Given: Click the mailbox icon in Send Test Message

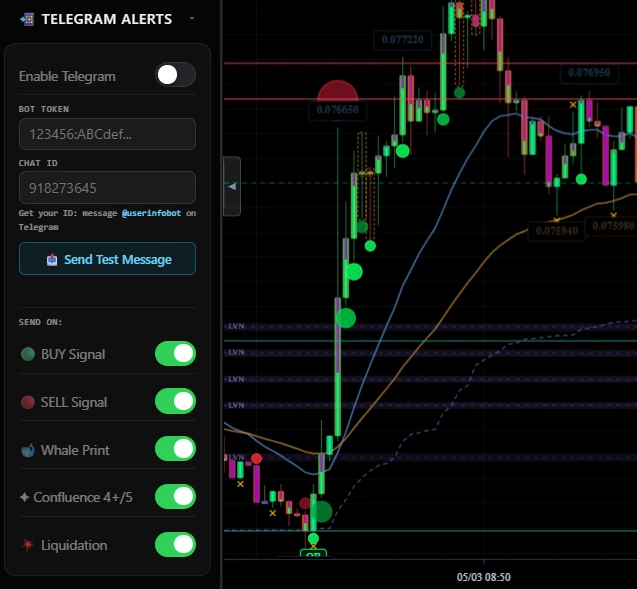Looking at the screenshot, I should [x=52, y=259].
